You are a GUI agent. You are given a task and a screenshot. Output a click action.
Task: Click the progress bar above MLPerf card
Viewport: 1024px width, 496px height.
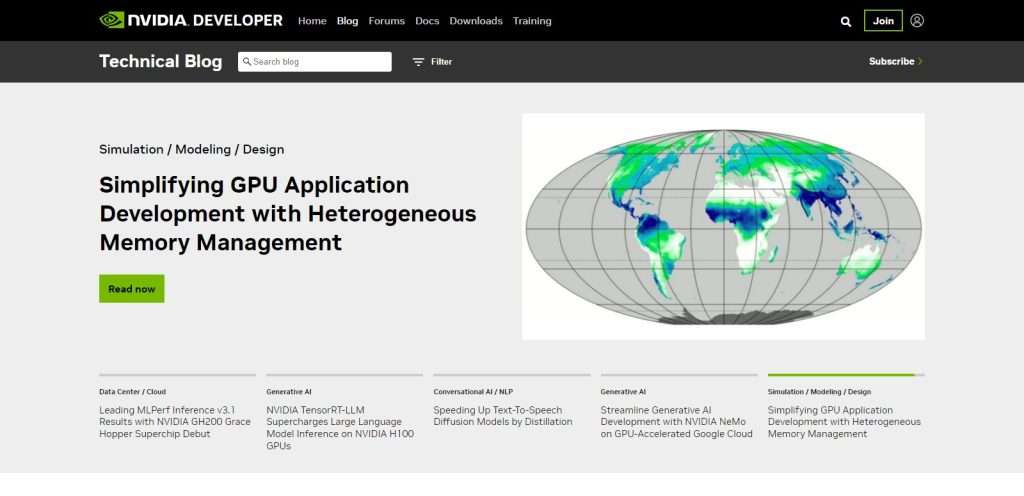coord(178,375)
